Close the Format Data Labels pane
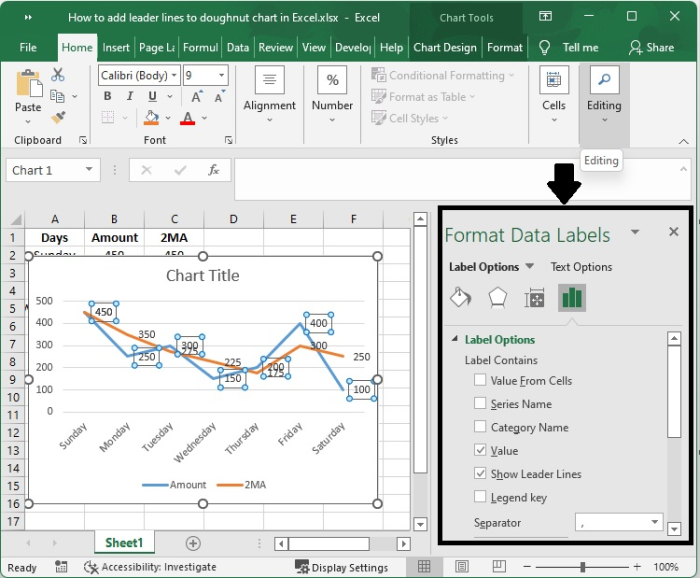 coord(674,232)
